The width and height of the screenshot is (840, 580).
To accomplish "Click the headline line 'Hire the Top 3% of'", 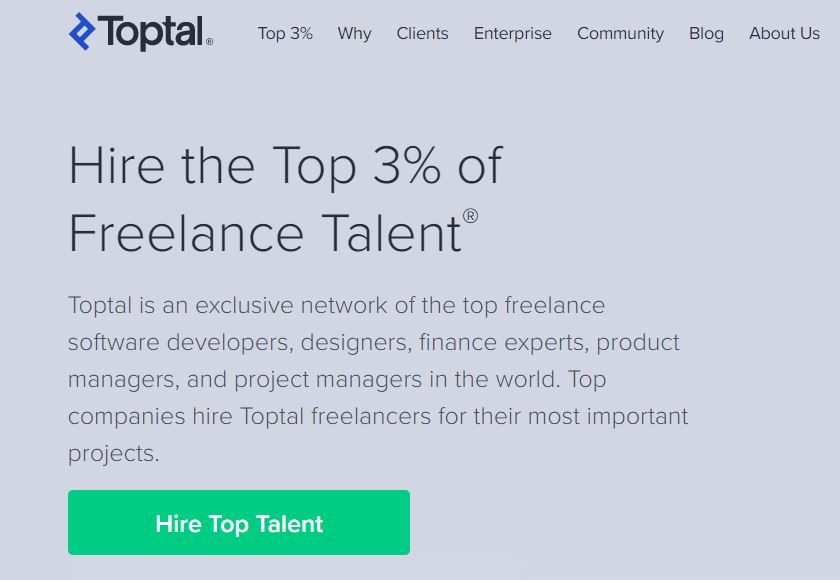I will coord(286,165).
